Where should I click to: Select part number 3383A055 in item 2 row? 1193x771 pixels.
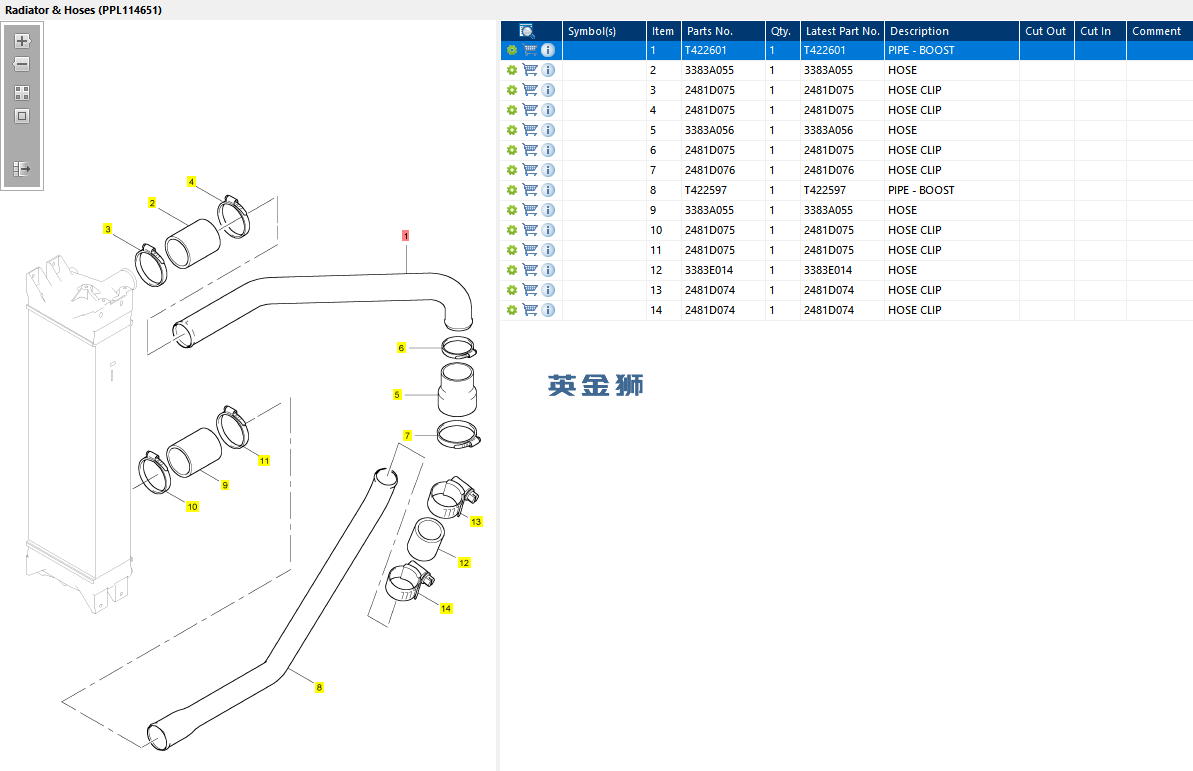(x=709, y=70)
